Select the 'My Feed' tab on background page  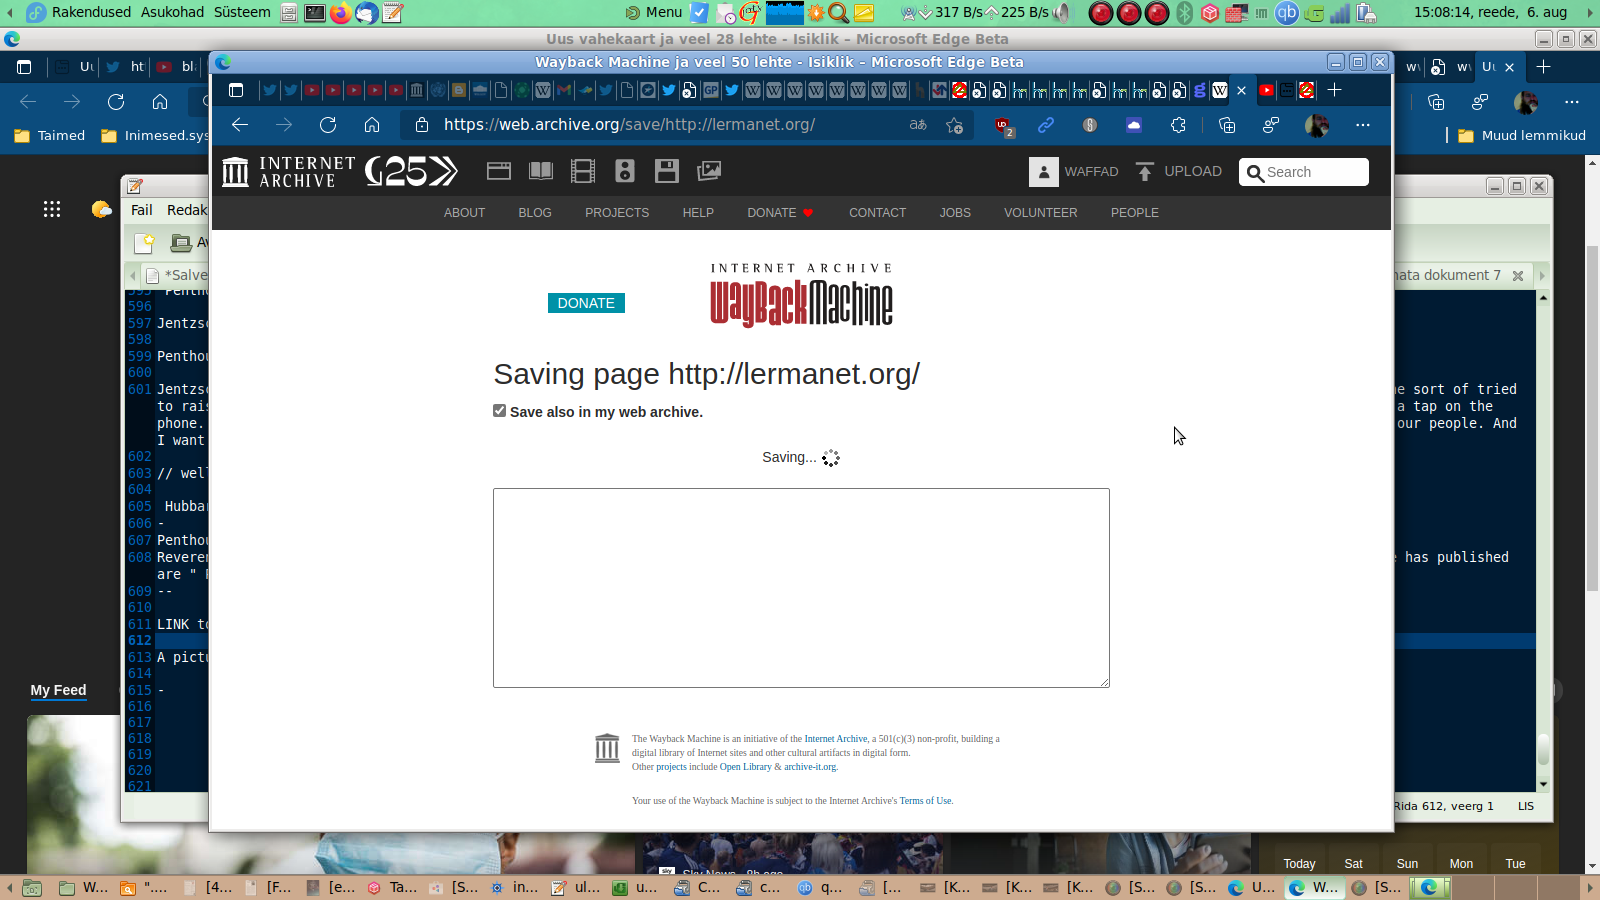pyautogui.click(x=58, y=690)
